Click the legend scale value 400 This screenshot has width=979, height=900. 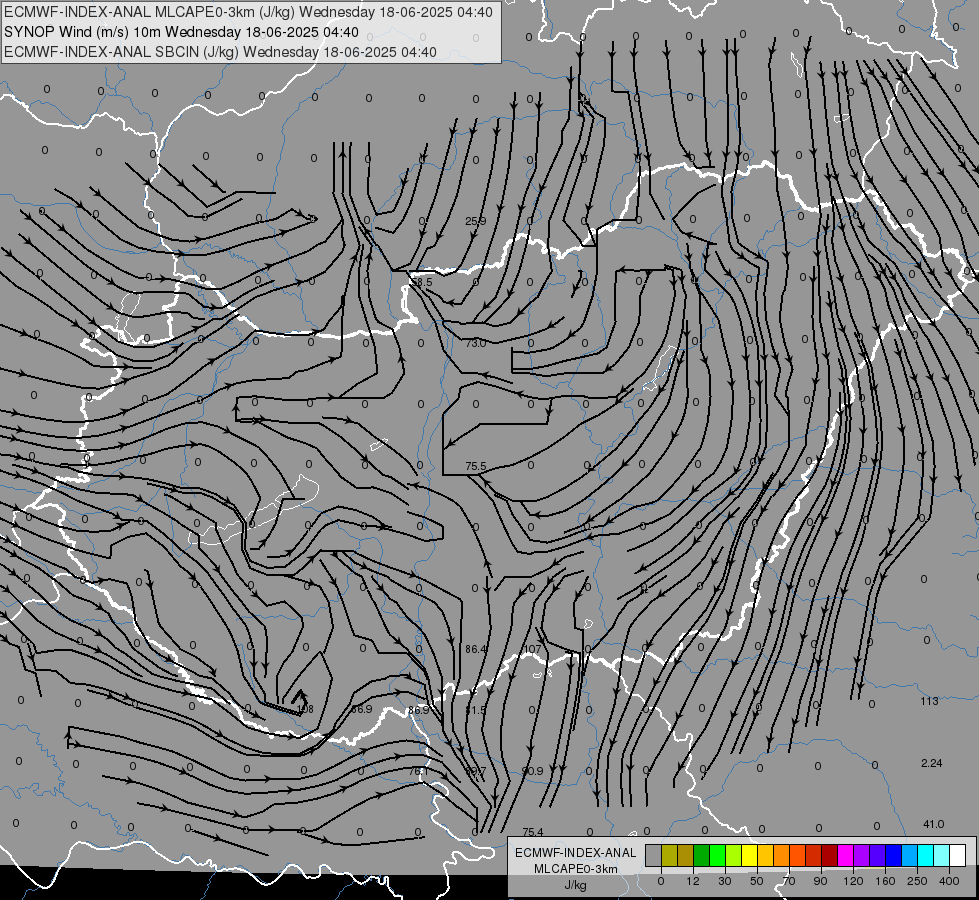949,881
